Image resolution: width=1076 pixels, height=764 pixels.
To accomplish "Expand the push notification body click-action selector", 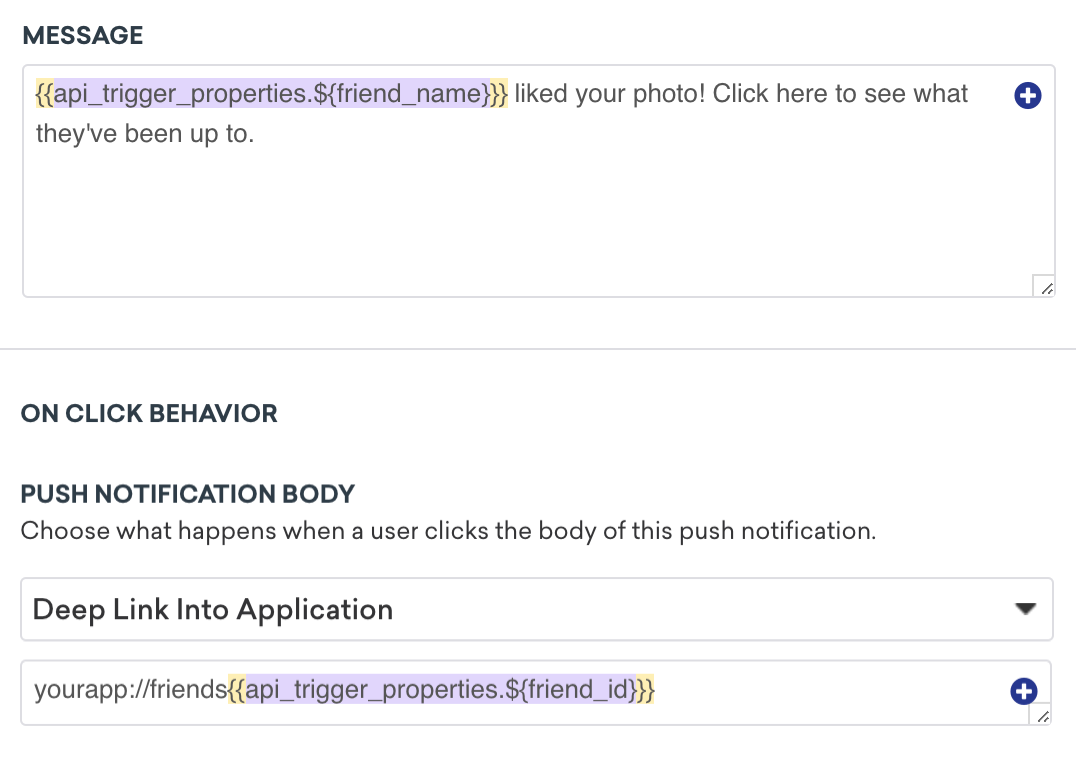I will click(537, 608).
